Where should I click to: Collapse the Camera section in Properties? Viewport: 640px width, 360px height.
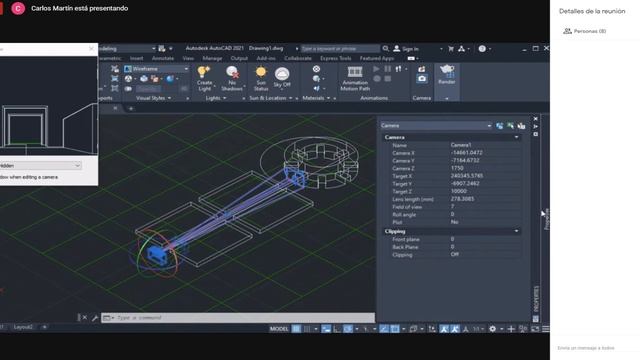tap(516, 137)
